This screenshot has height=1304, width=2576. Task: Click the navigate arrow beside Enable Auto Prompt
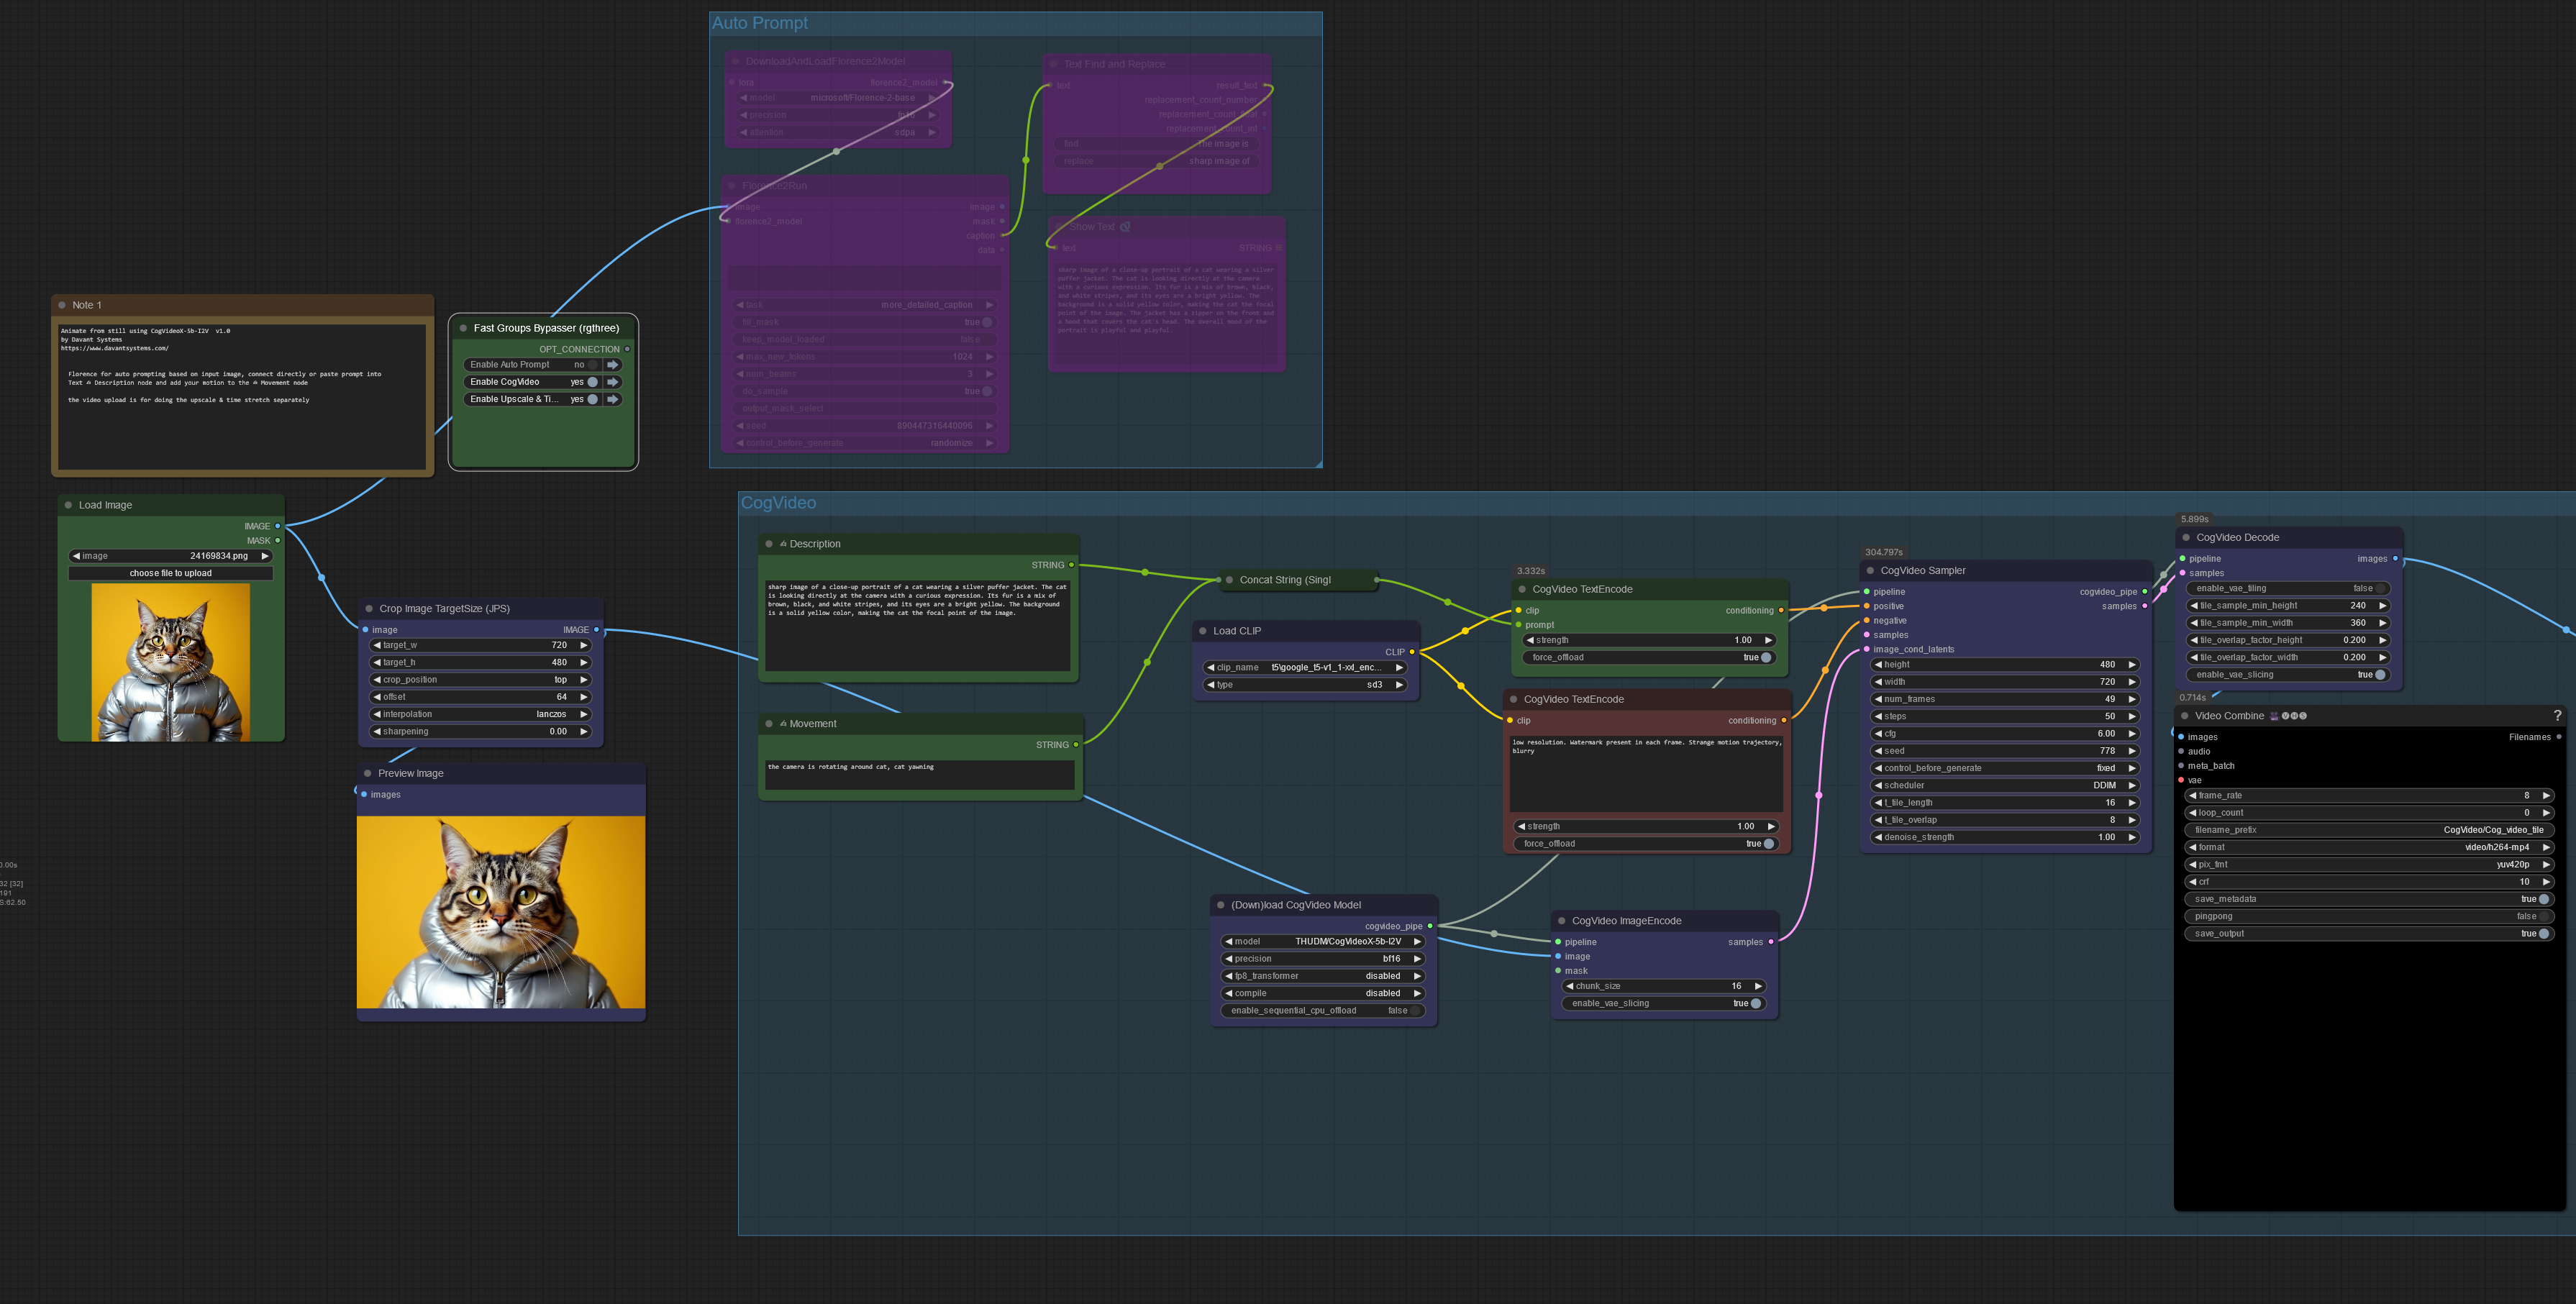613,365
